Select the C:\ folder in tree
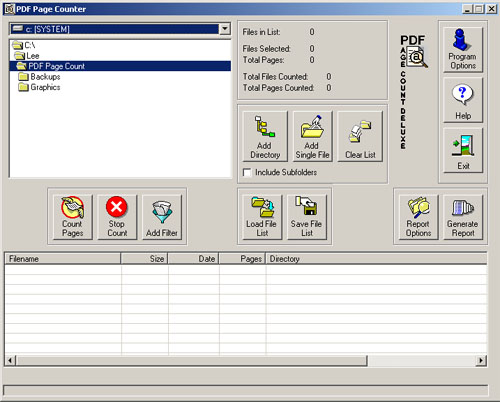 tap(24, 45)
